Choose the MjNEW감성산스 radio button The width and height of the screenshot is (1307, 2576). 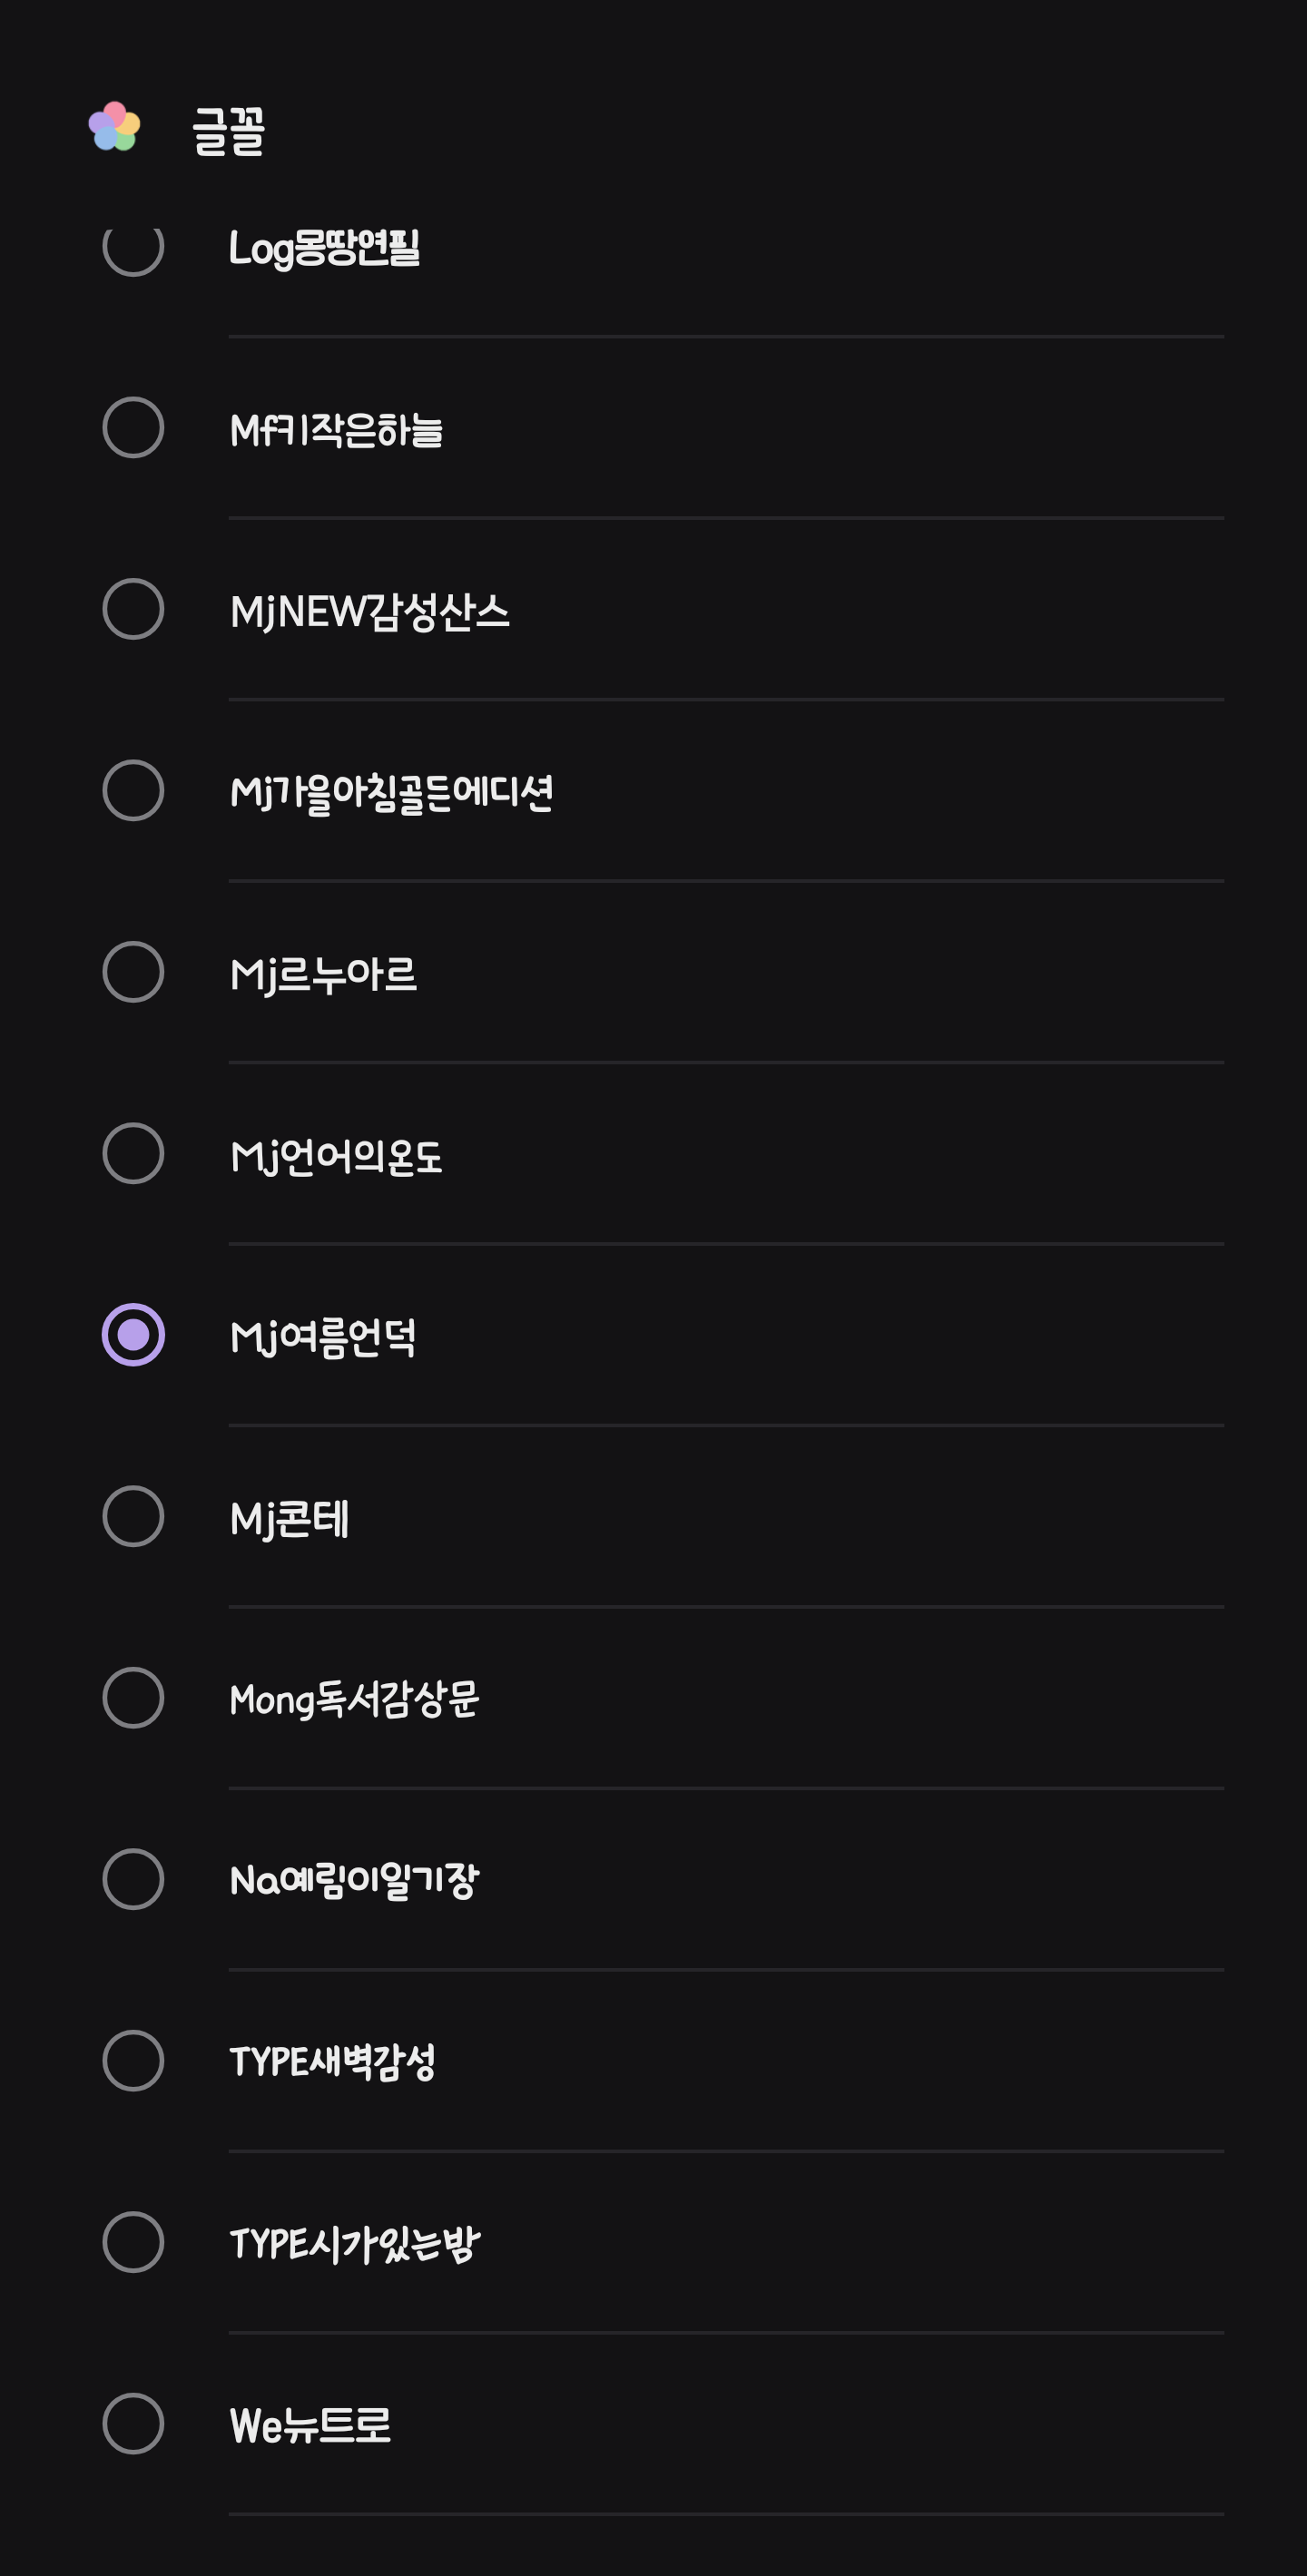click(133, 609)
